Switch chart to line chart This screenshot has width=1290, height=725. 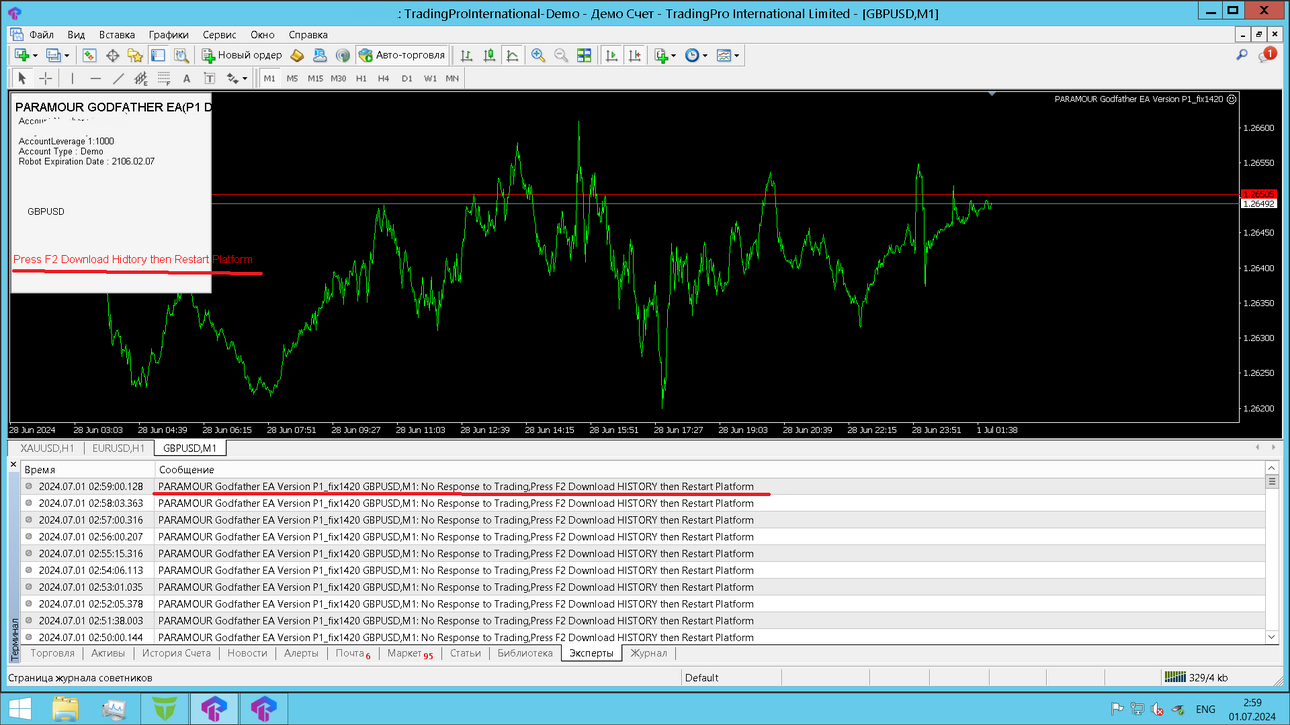point(512,56)
